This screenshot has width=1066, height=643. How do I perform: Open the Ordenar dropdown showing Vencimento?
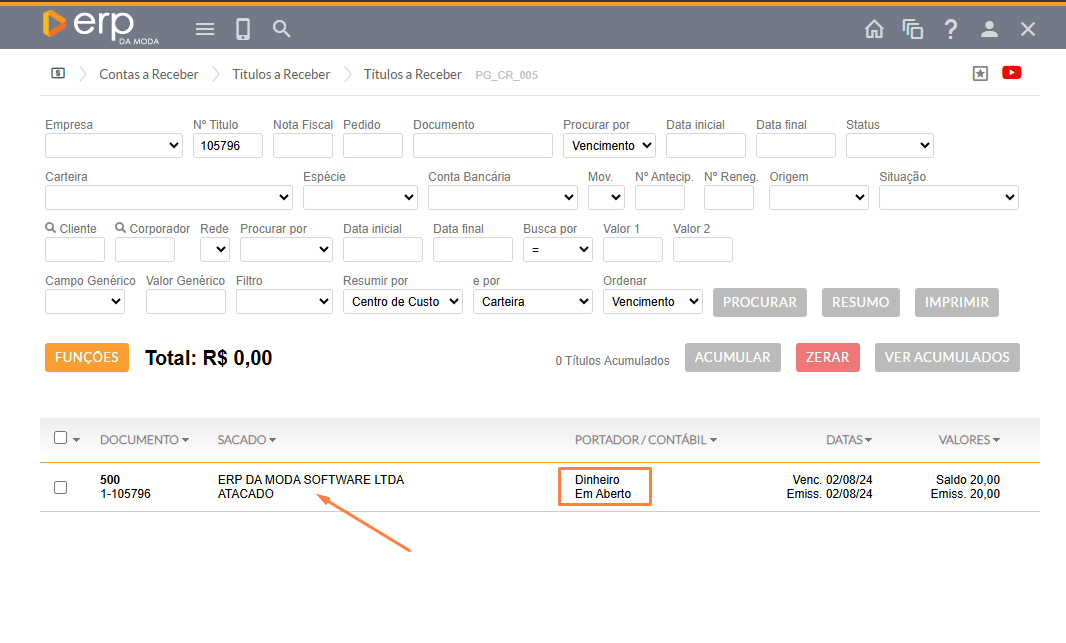coord(652,302)
